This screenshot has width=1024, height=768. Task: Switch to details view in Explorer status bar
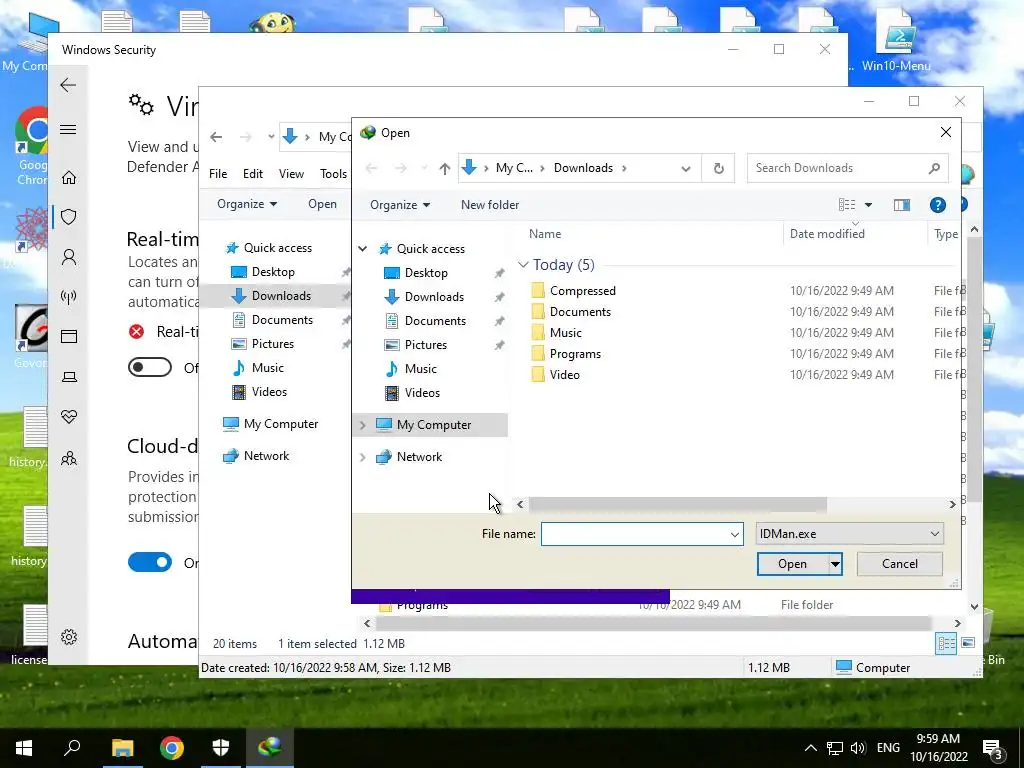point(946,643)
